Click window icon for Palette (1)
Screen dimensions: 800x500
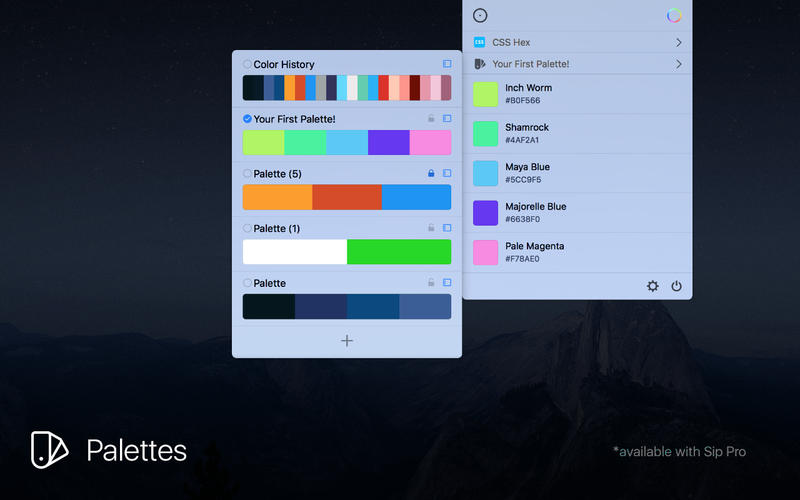pyautogui.click(x=447, y=228)
